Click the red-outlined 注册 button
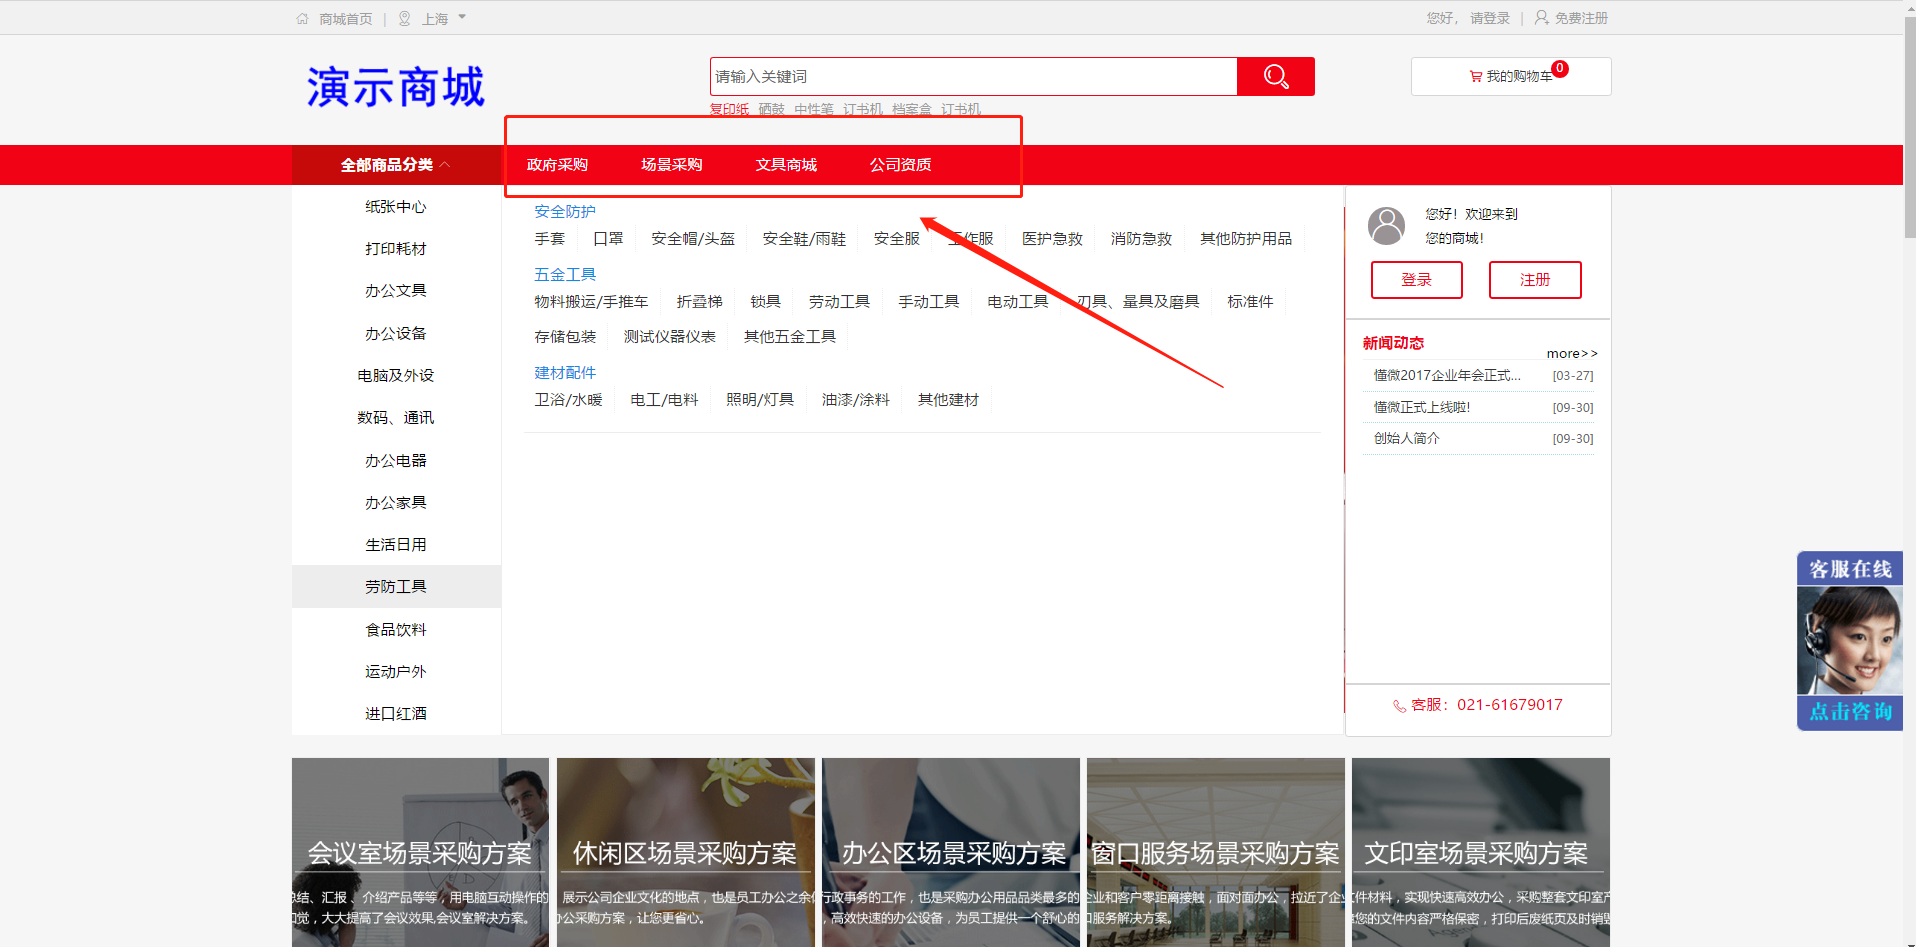Screen dimensions: 1916x947 1535,280
